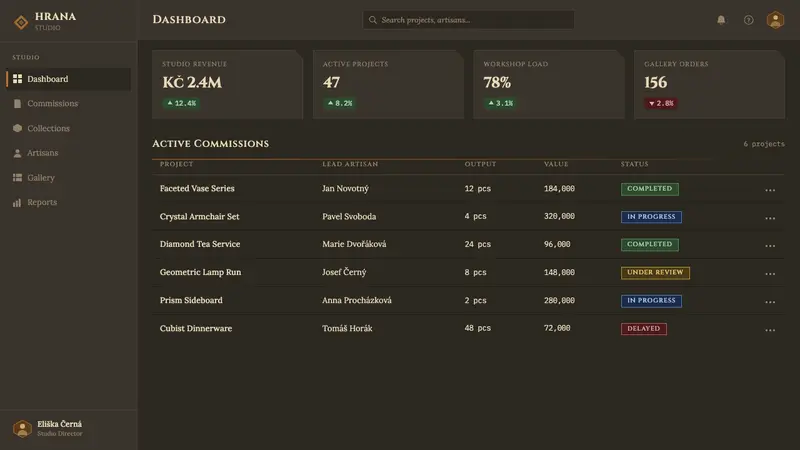Image resolution: width=800 pixels, height=450 pixels.
Task: Open the notifications bell
Action: [x=721, y=20]
